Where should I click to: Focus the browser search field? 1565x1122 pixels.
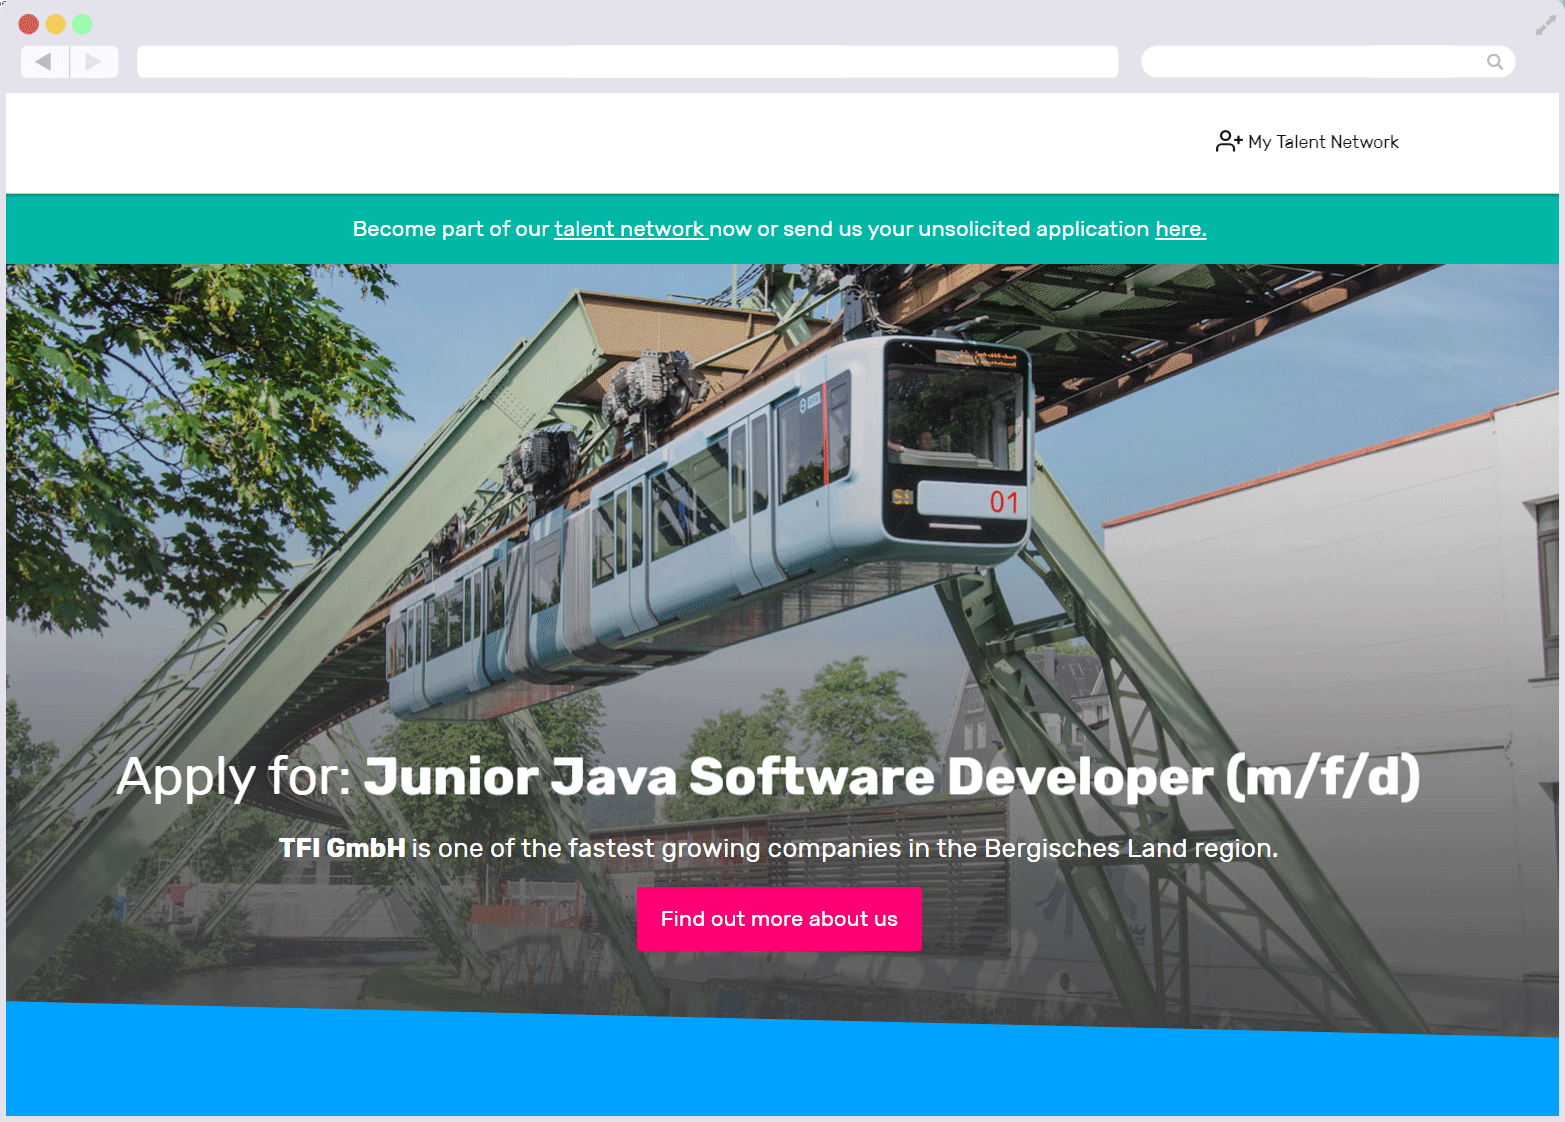point(1328,62)
